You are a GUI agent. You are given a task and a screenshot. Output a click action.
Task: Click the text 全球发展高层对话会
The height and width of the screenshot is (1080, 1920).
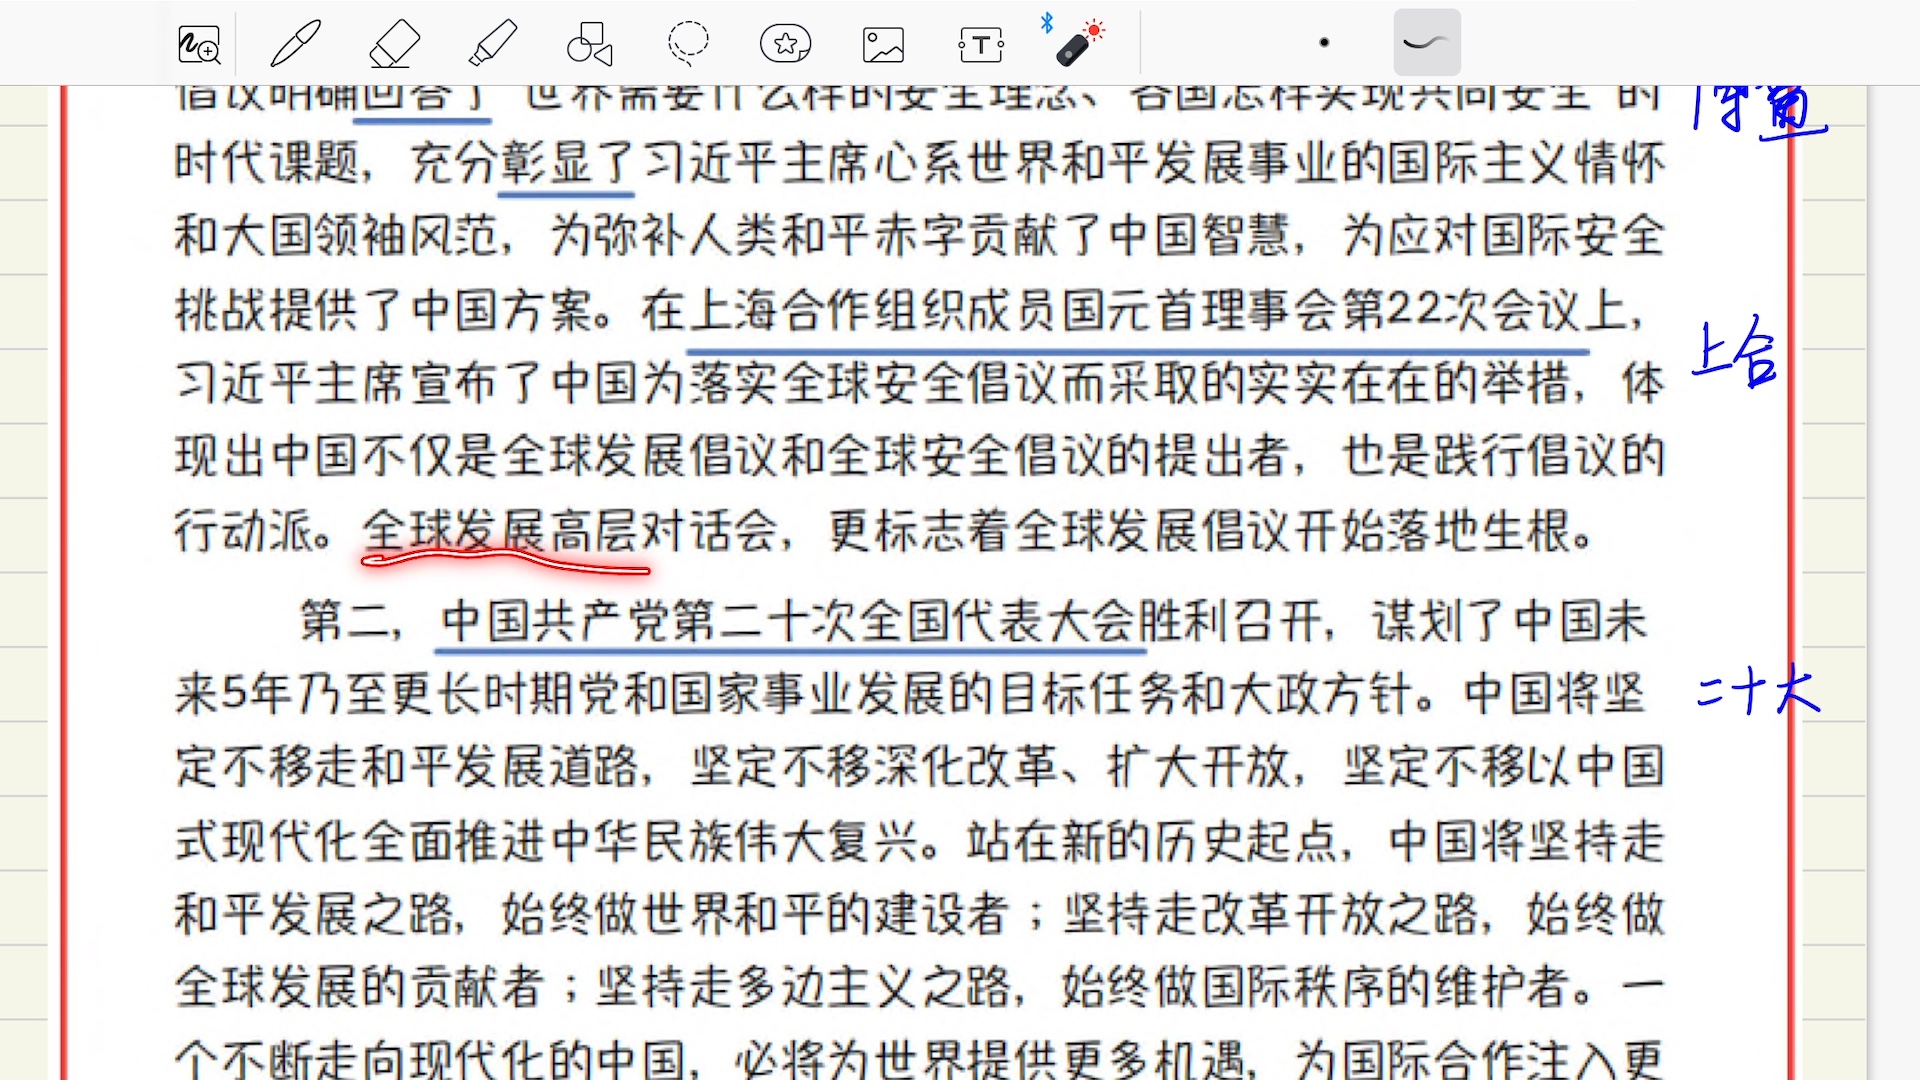[571, 530]
